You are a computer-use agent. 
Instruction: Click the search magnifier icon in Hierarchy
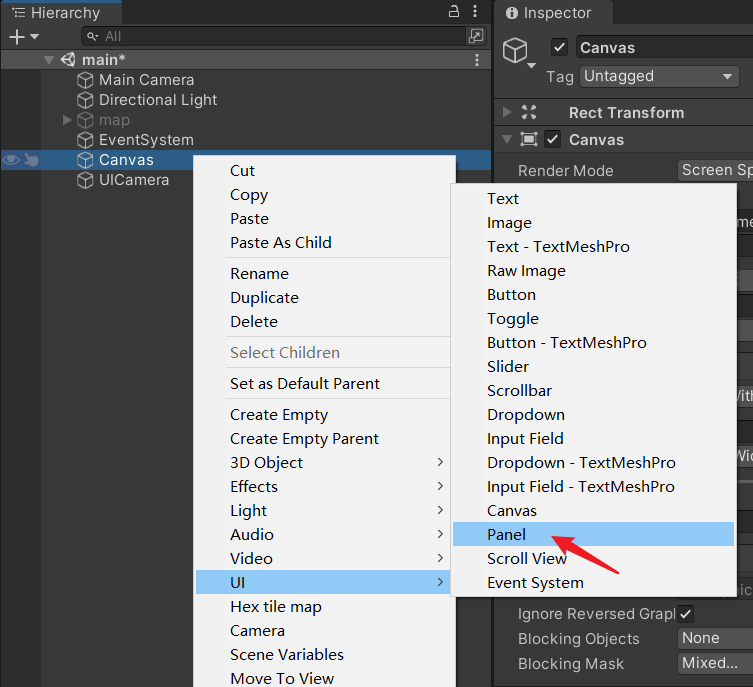click(x=92, y=36)
